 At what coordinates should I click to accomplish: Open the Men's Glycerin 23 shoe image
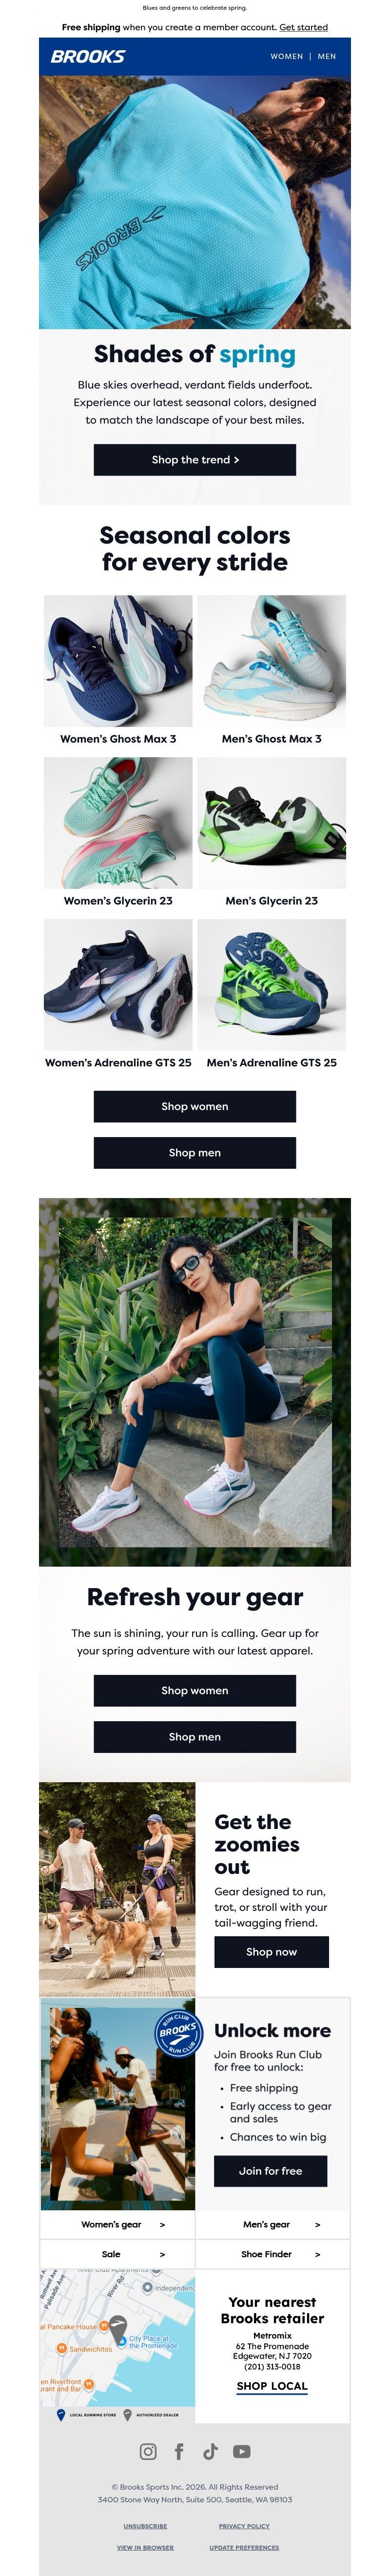[272, 823]
